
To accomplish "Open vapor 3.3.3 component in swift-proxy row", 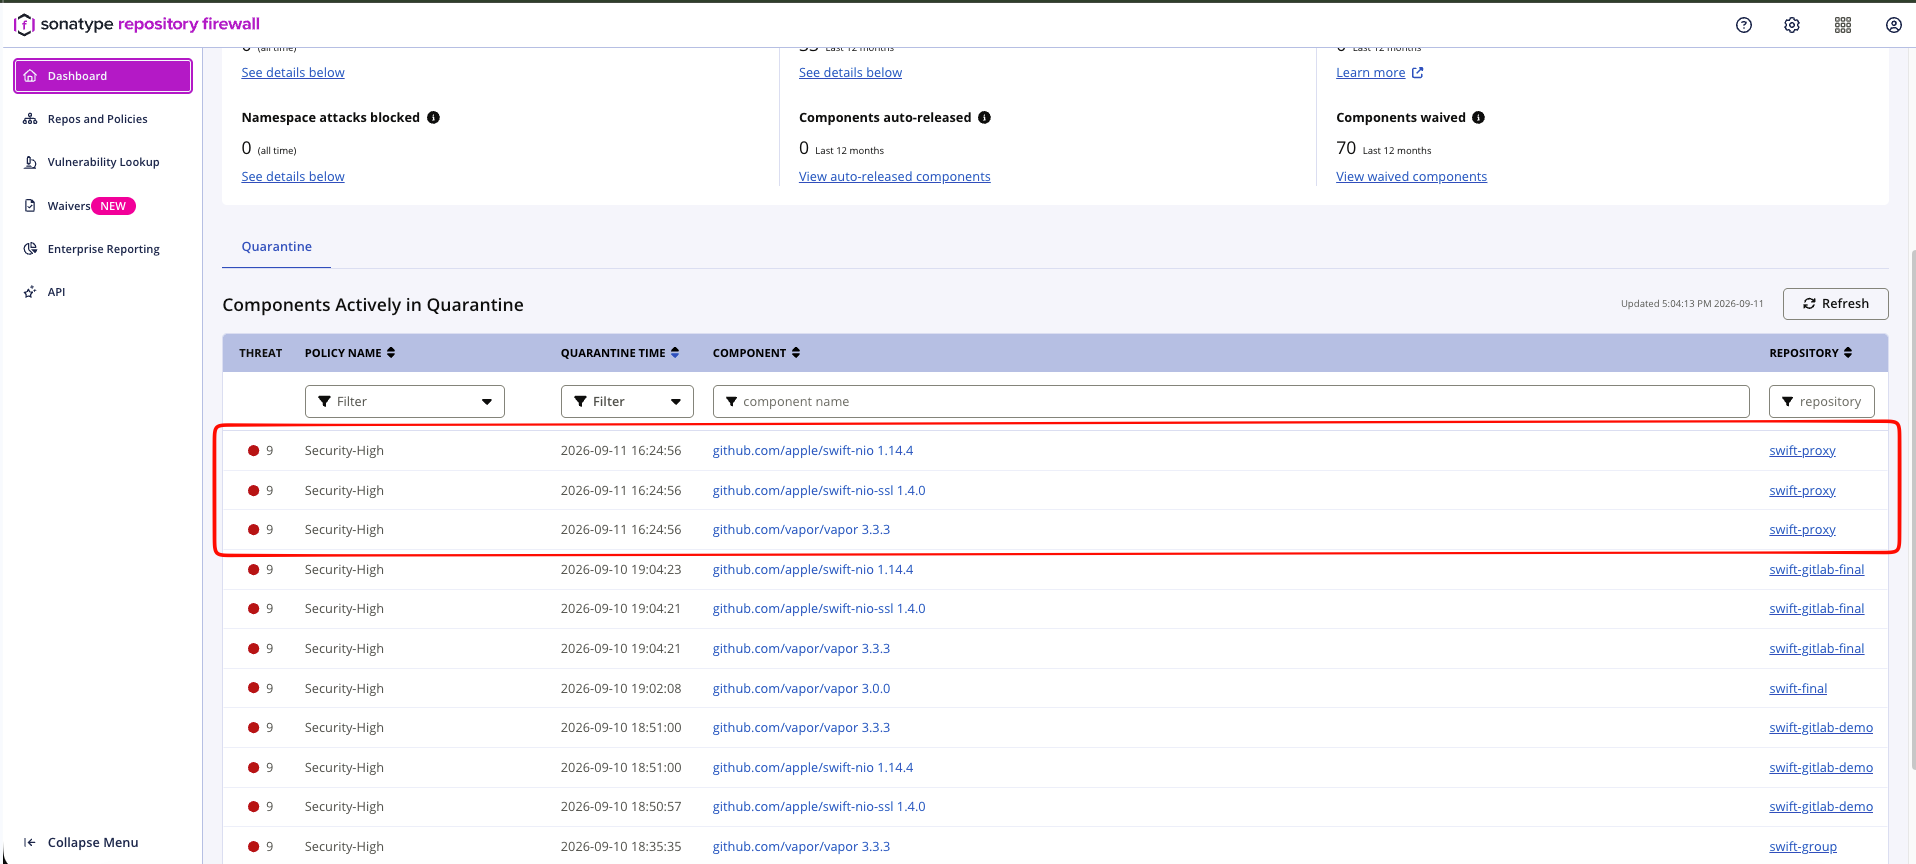I will coord(801,530).
